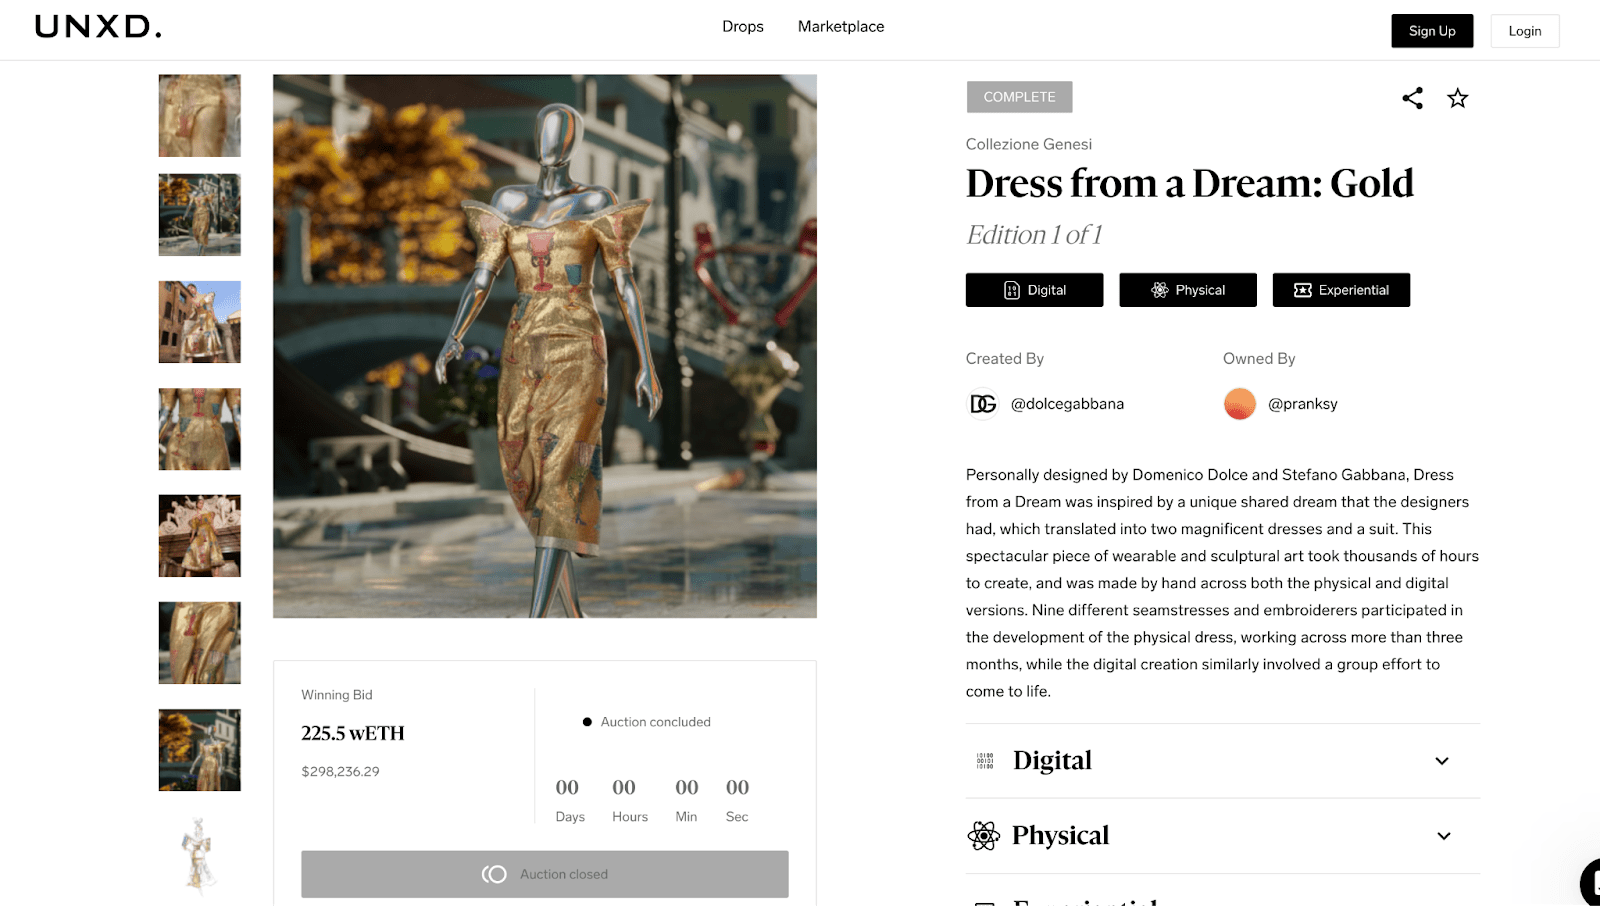Screen dimensions: 1600x906
Task: Open the @dolcegabbana creator profile link
Action: 1067,404
